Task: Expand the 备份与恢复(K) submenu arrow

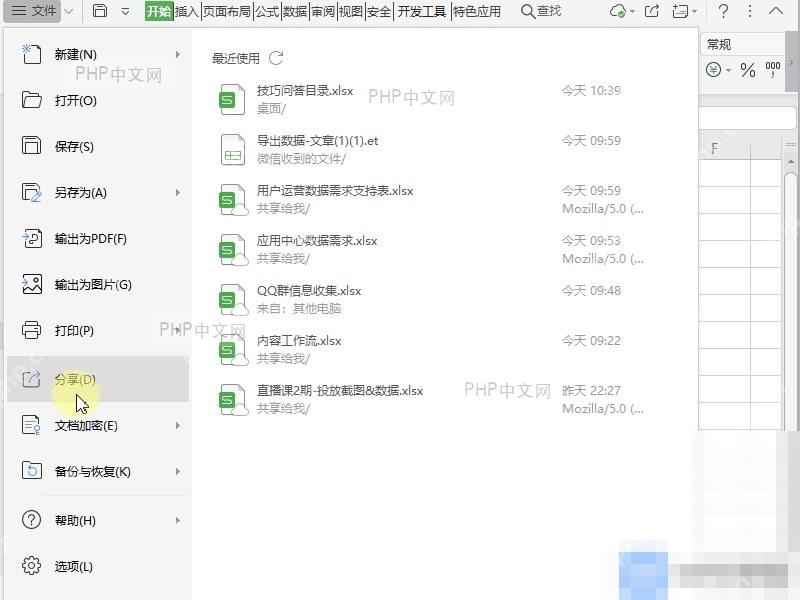Action: (x=178, y=471)
